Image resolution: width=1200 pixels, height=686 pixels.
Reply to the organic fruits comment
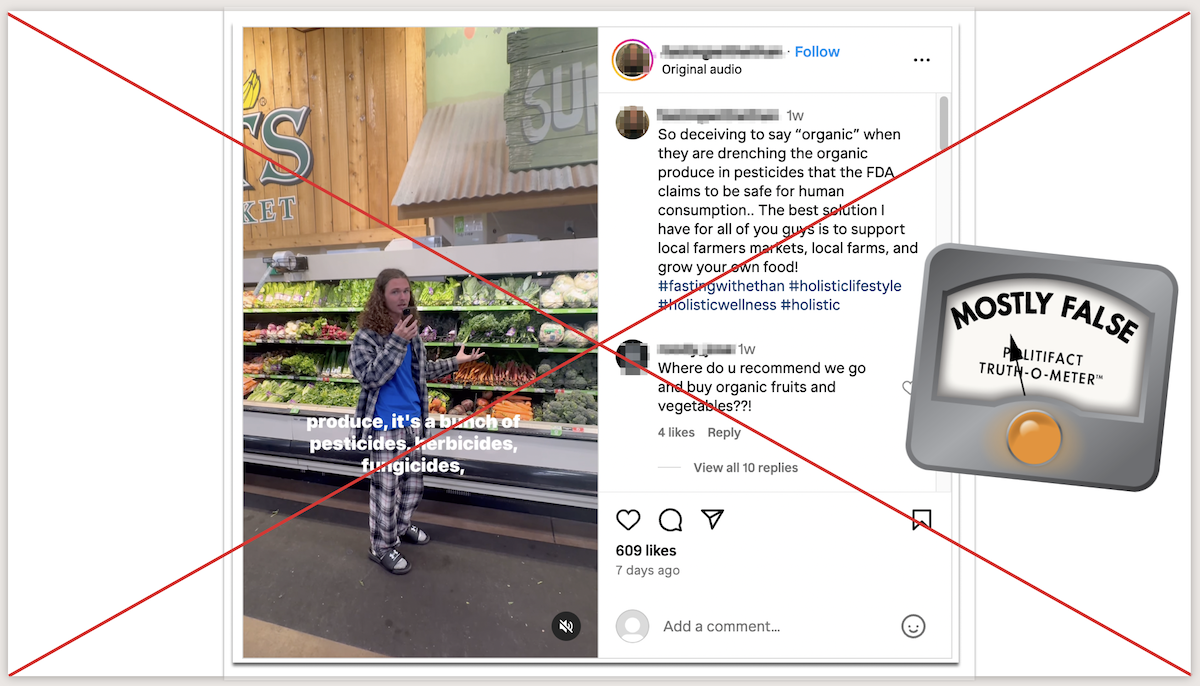point(724,432)
